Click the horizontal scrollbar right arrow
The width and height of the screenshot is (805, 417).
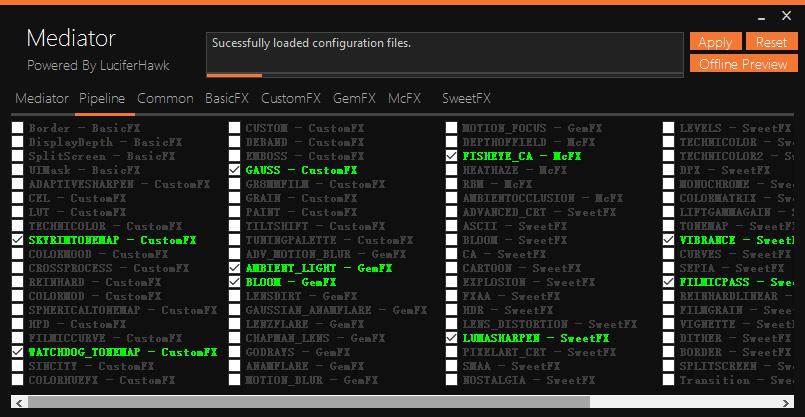click(x=786, y=402)
